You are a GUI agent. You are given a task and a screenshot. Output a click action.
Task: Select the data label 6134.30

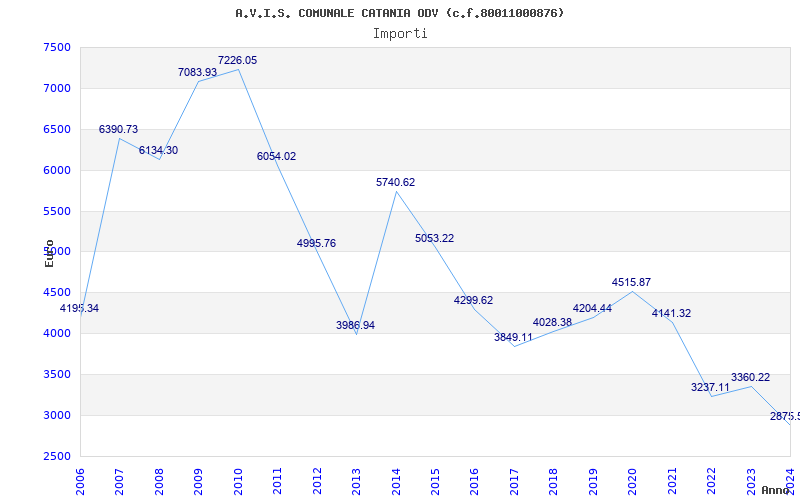coord(158,151)
